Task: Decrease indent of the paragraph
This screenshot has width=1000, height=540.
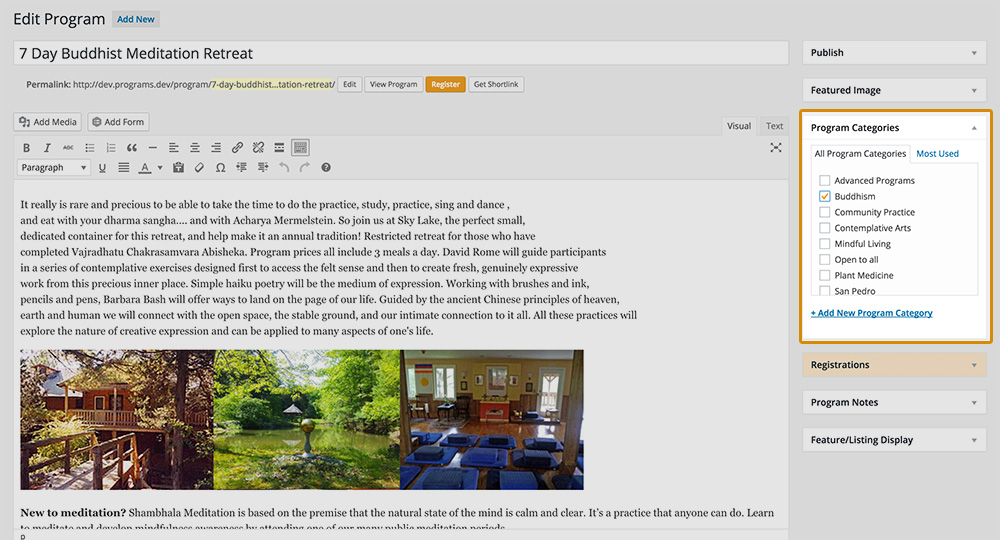Action: [x=241, y=168]
